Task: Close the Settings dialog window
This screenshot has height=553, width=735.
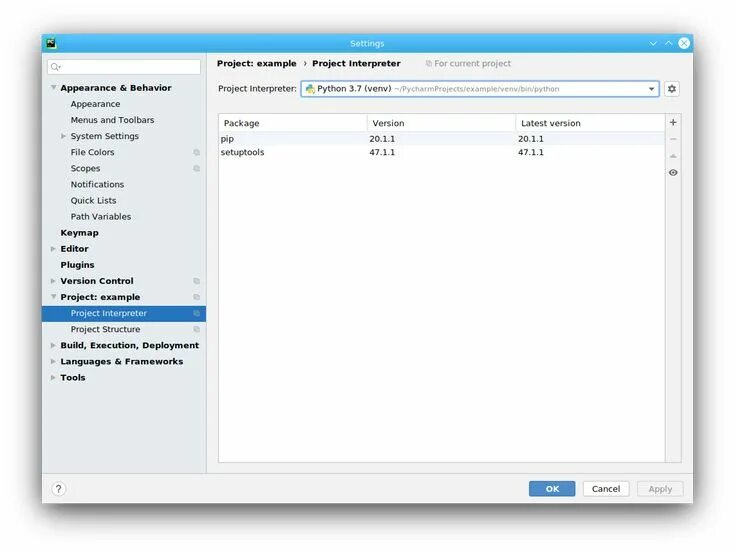Action: tap(684, 43)
